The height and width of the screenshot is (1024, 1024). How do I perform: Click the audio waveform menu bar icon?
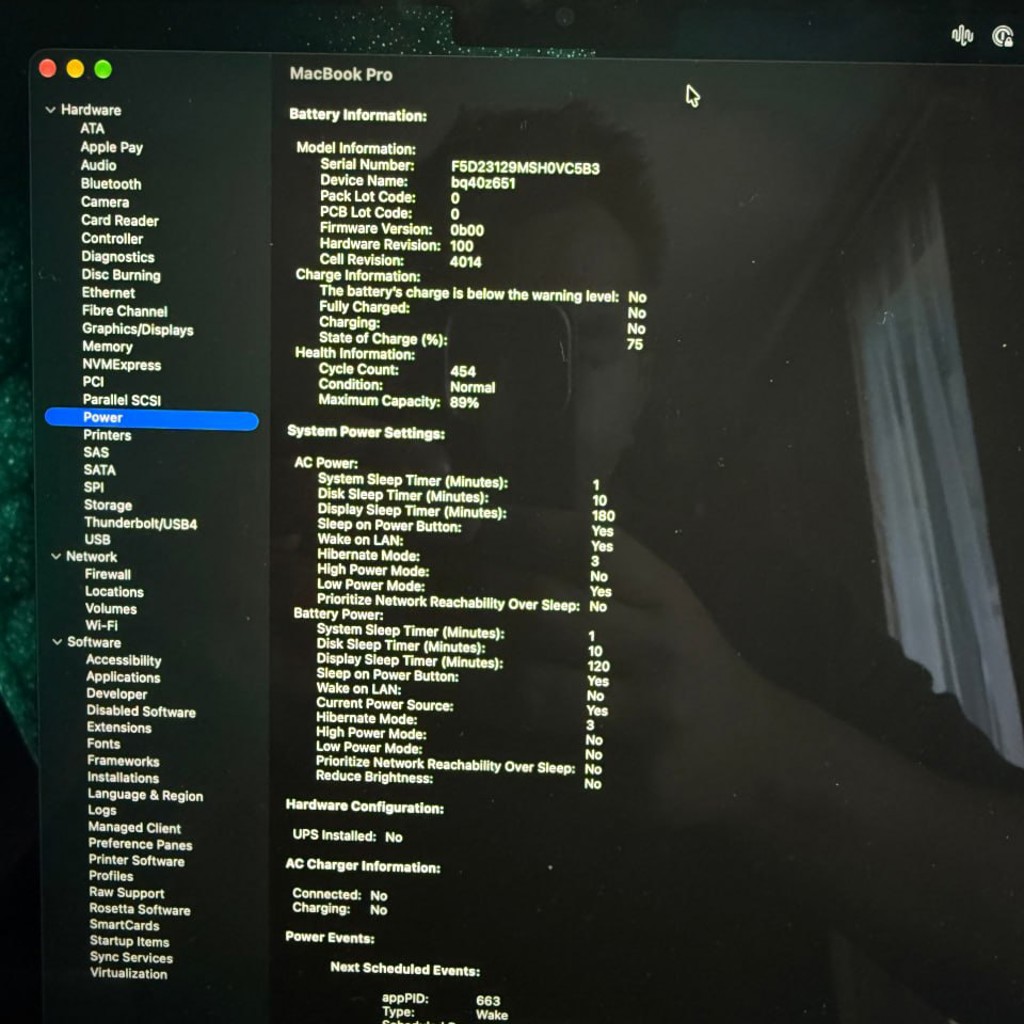(x=961, y=35)
